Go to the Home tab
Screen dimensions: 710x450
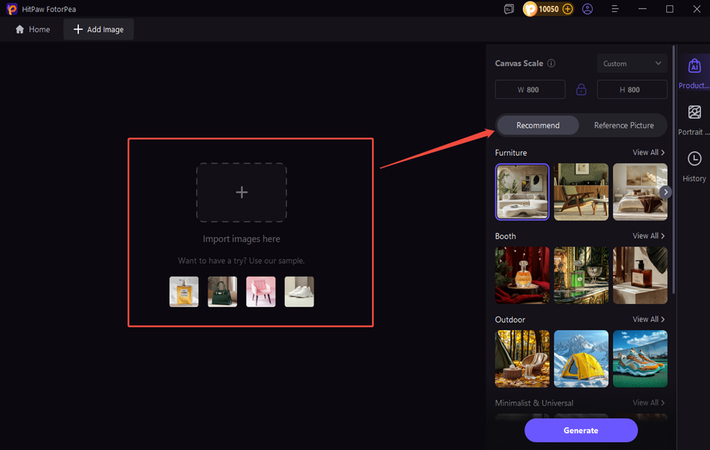(33, 29)
